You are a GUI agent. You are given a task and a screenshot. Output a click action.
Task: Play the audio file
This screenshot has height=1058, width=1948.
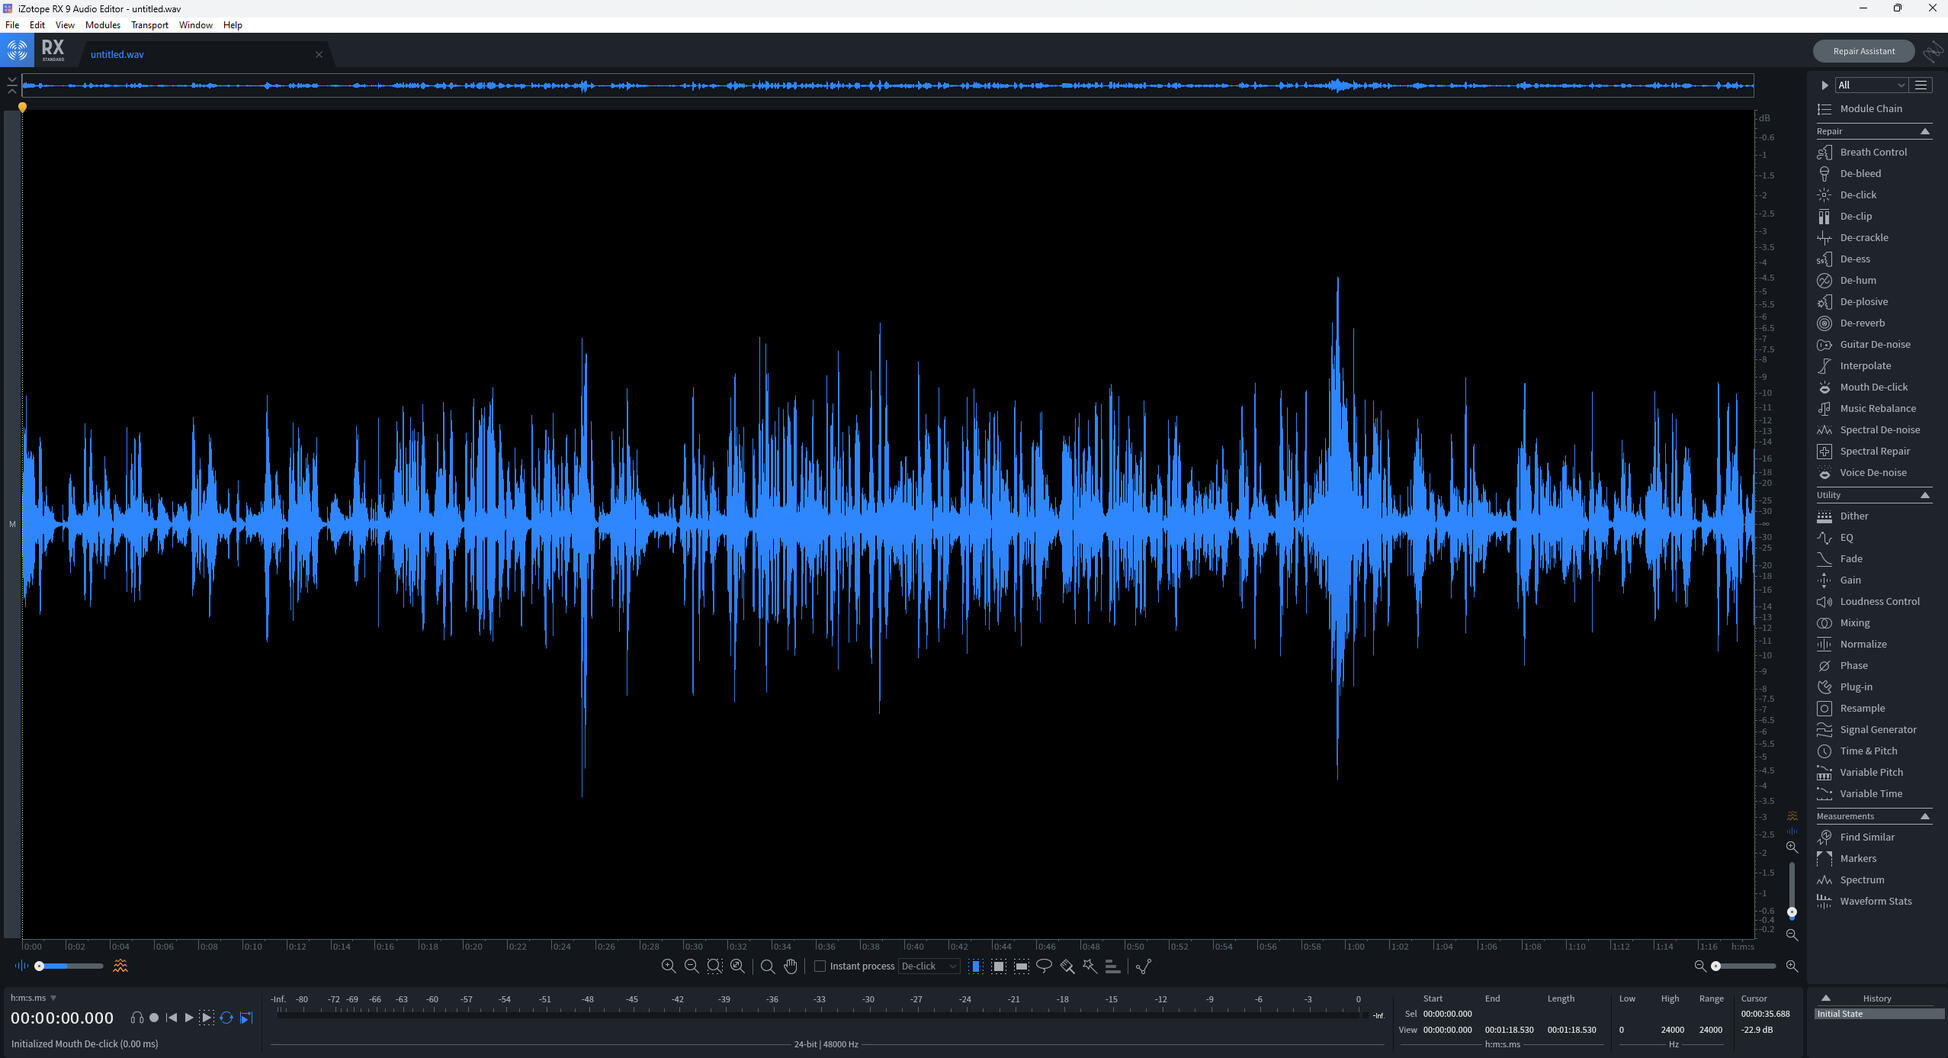coord(188,1018)
